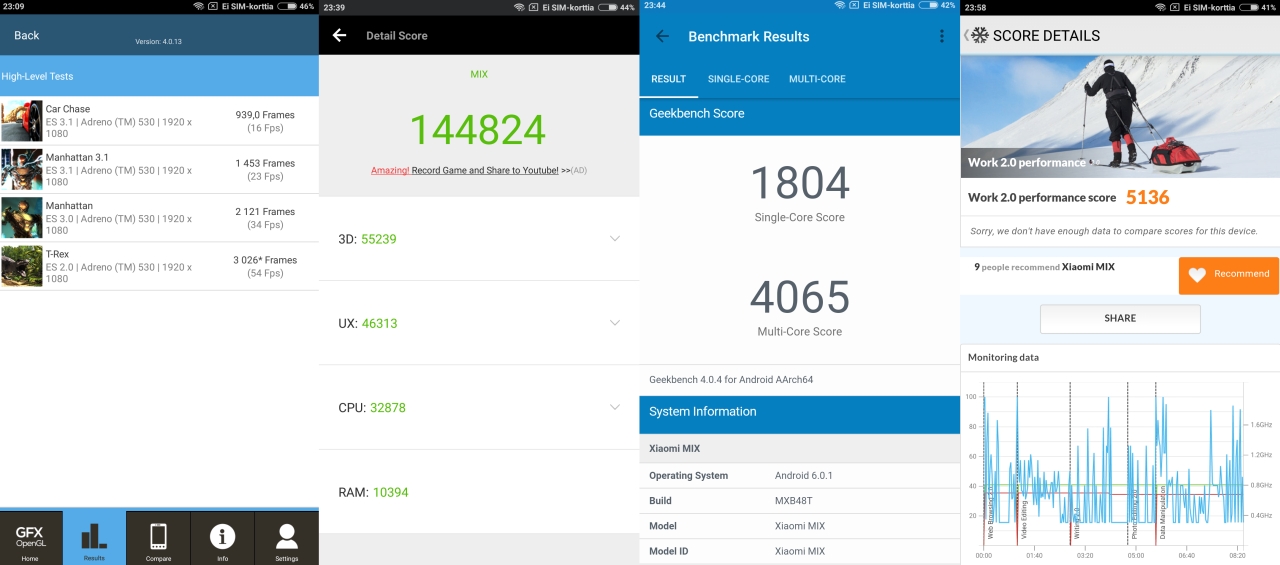The image size is (1280, 565).
Task: Select the RESULT tab
Action: click(x=669, y=79)
